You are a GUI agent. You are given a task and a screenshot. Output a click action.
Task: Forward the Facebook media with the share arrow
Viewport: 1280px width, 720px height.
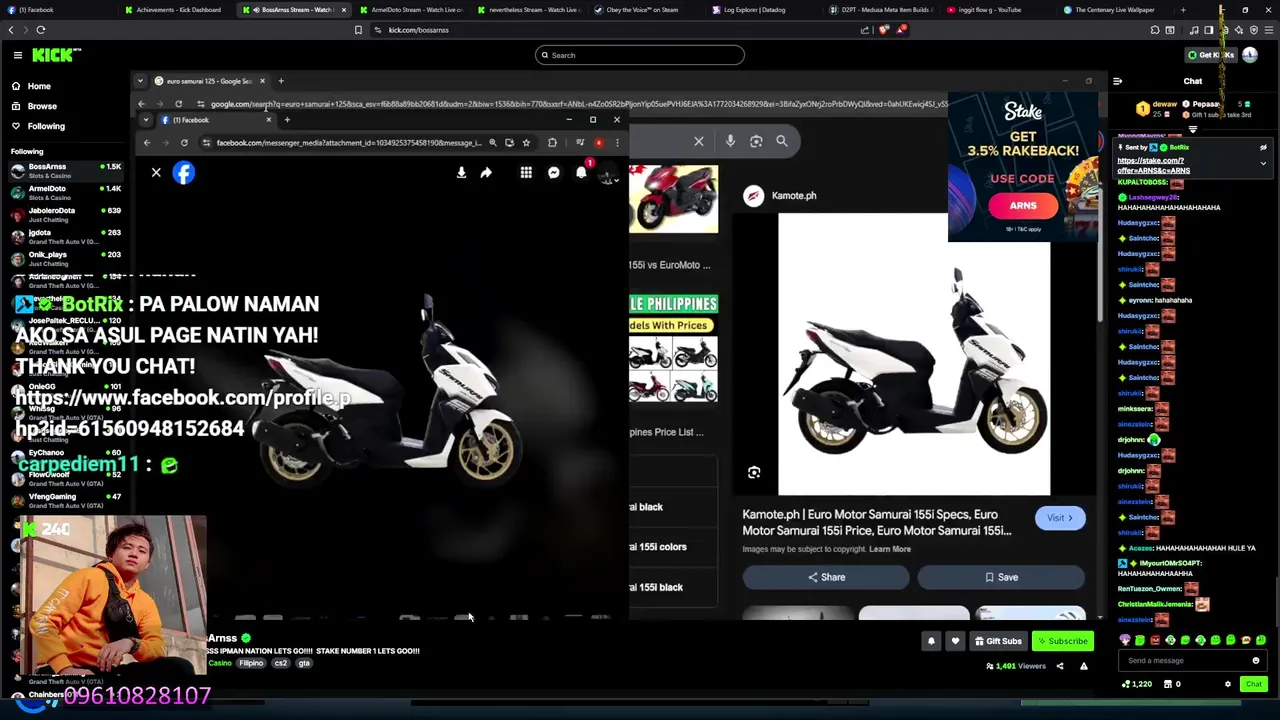486,173
